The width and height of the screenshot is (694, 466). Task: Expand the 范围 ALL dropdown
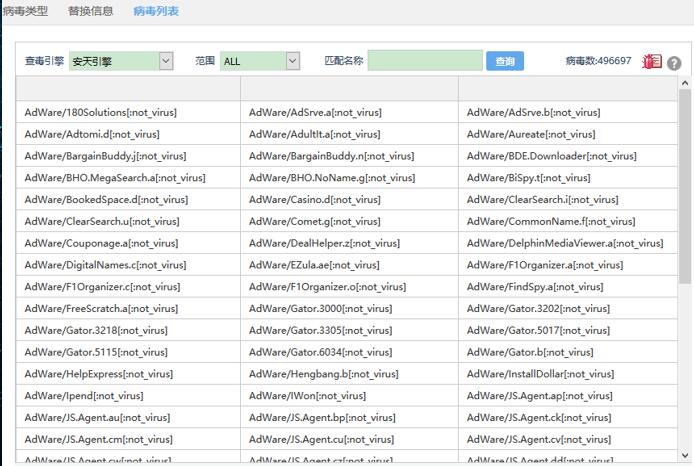click(x=259, y=61)
